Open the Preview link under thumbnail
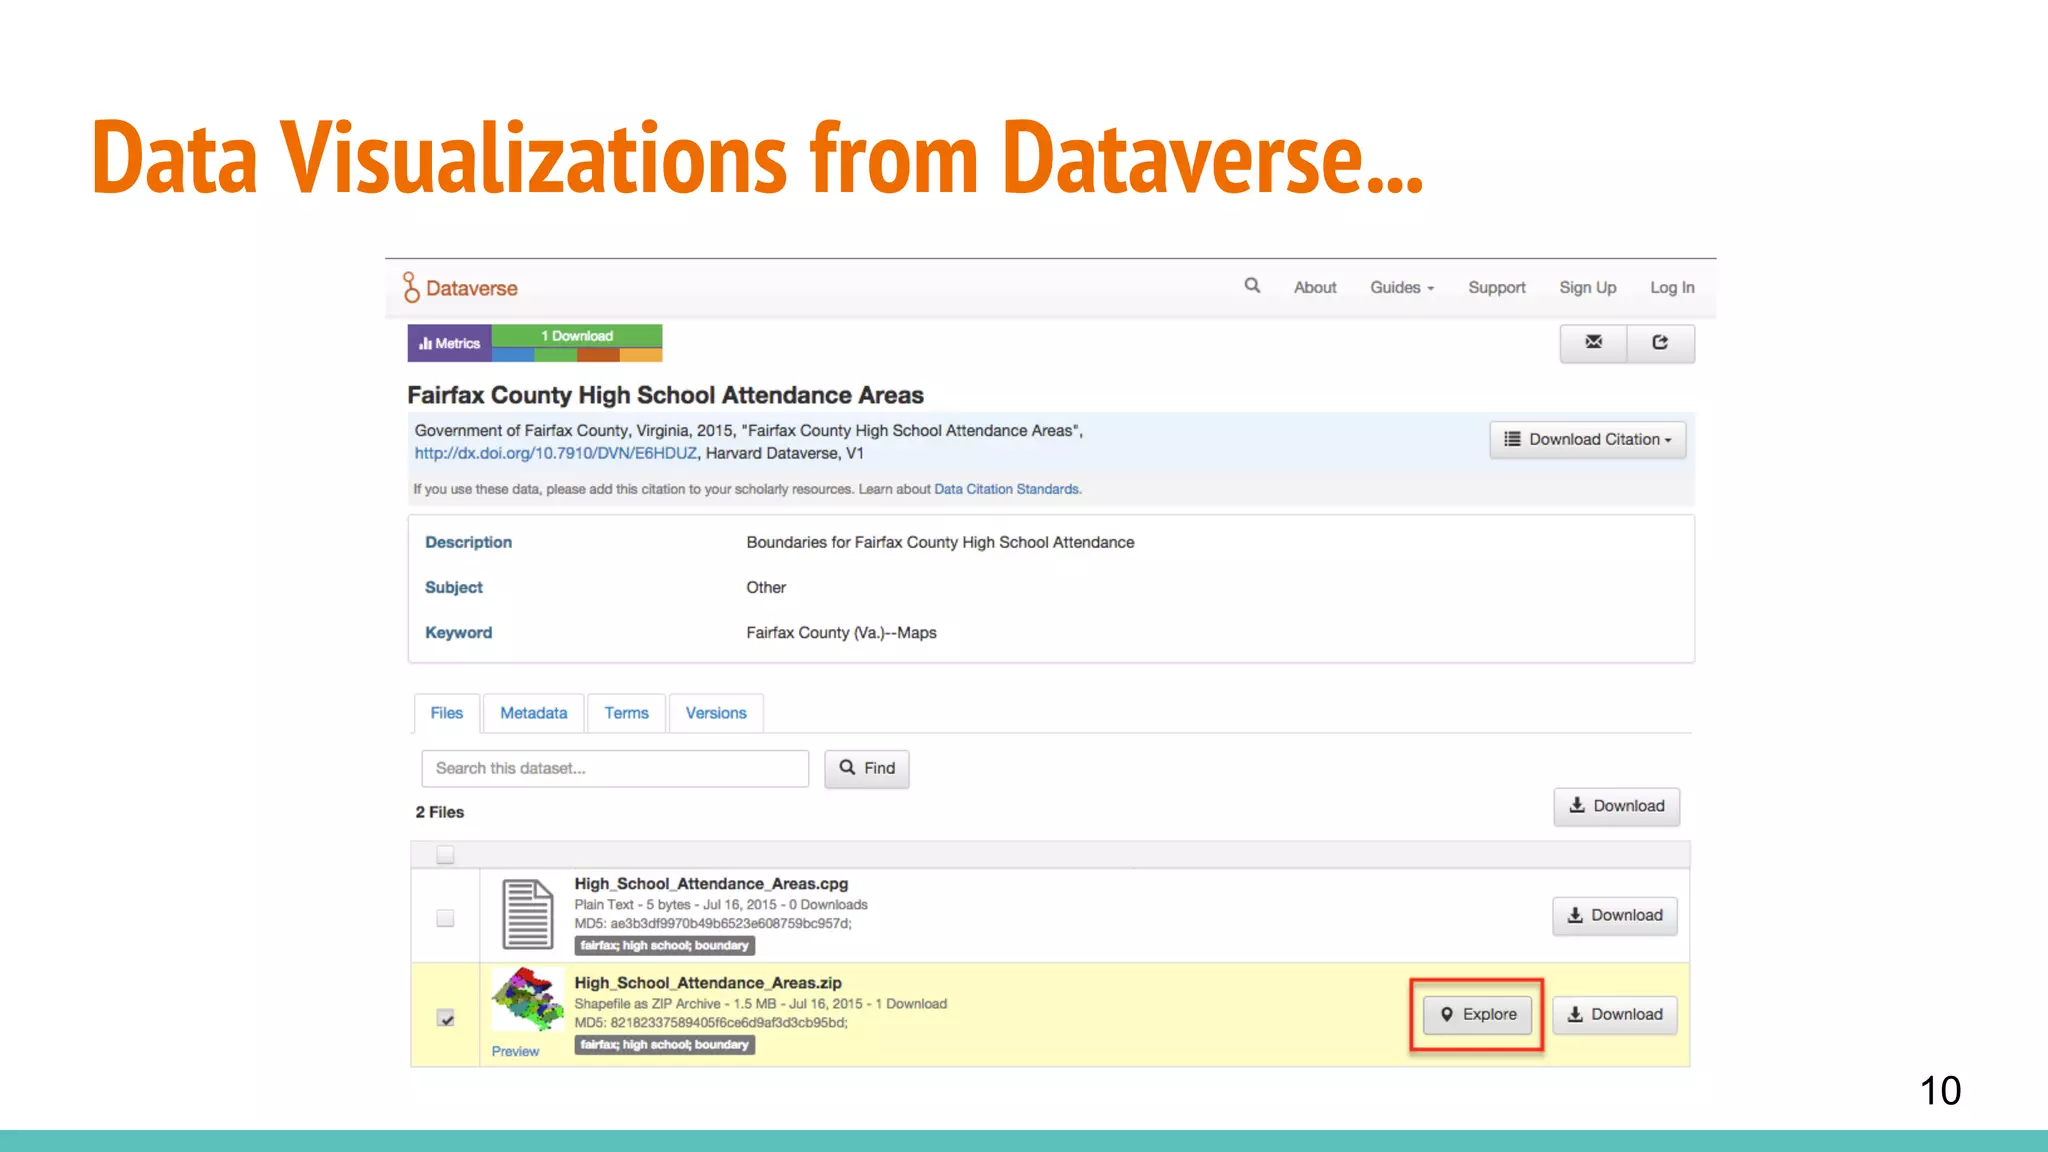The height and width of the screenshot is (1152, 2048). point(515,1051)
